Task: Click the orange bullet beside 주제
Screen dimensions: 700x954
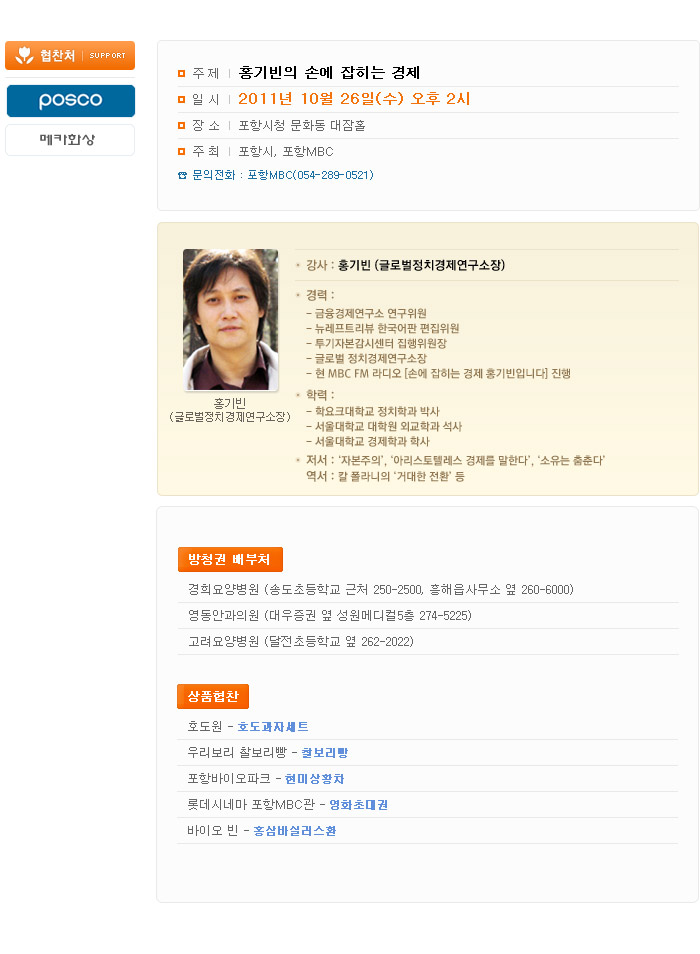Action: coord(181,73)
